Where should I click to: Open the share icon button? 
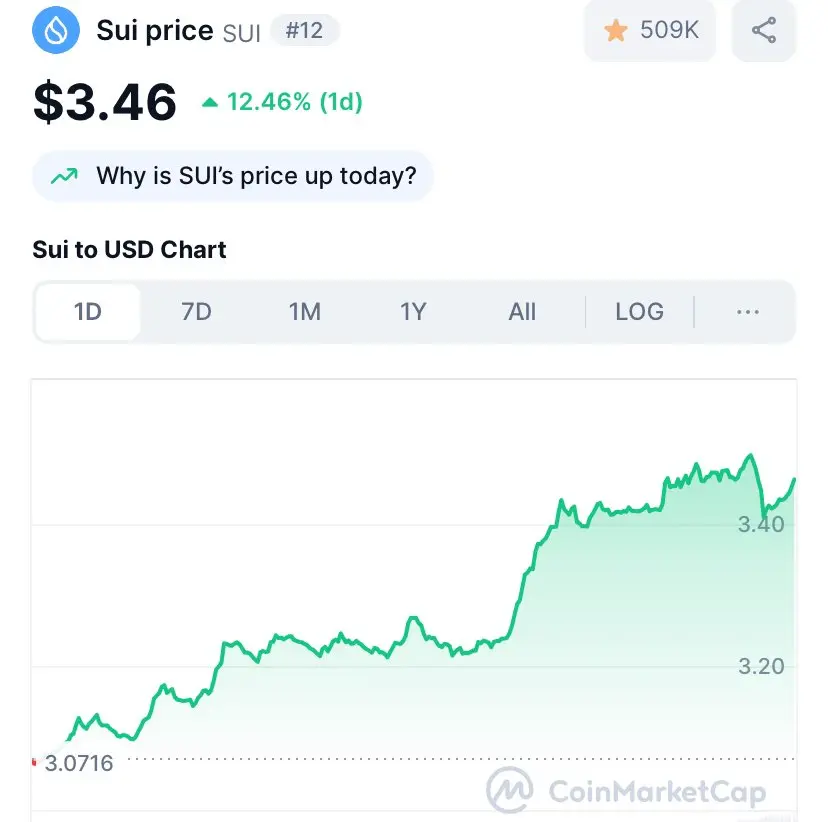[764, 30]
